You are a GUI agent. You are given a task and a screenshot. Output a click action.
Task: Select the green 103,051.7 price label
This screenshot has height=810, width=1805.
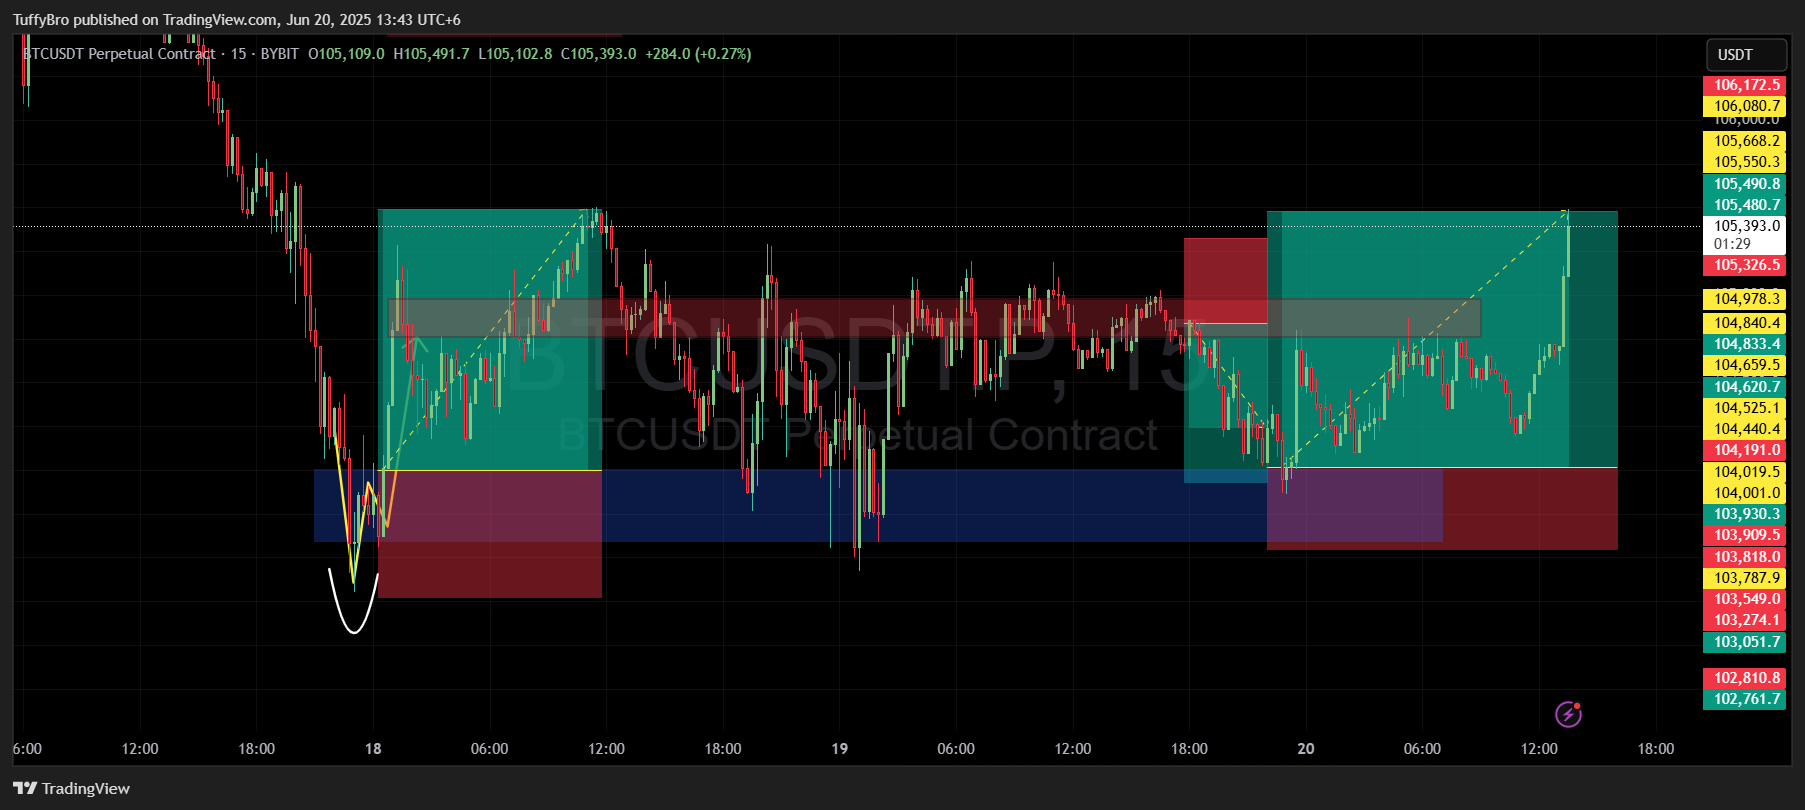[1744, 642]
